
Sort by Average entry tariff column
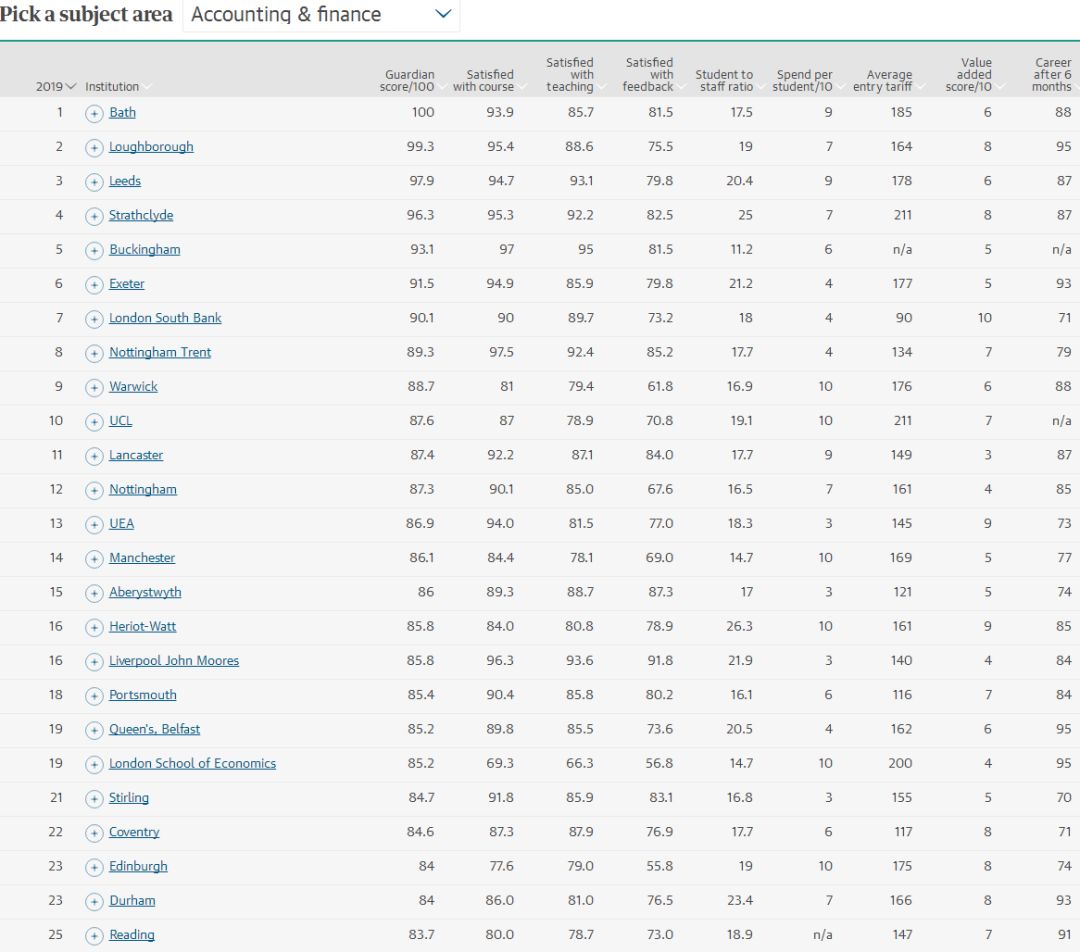click(x=888, y=81)
